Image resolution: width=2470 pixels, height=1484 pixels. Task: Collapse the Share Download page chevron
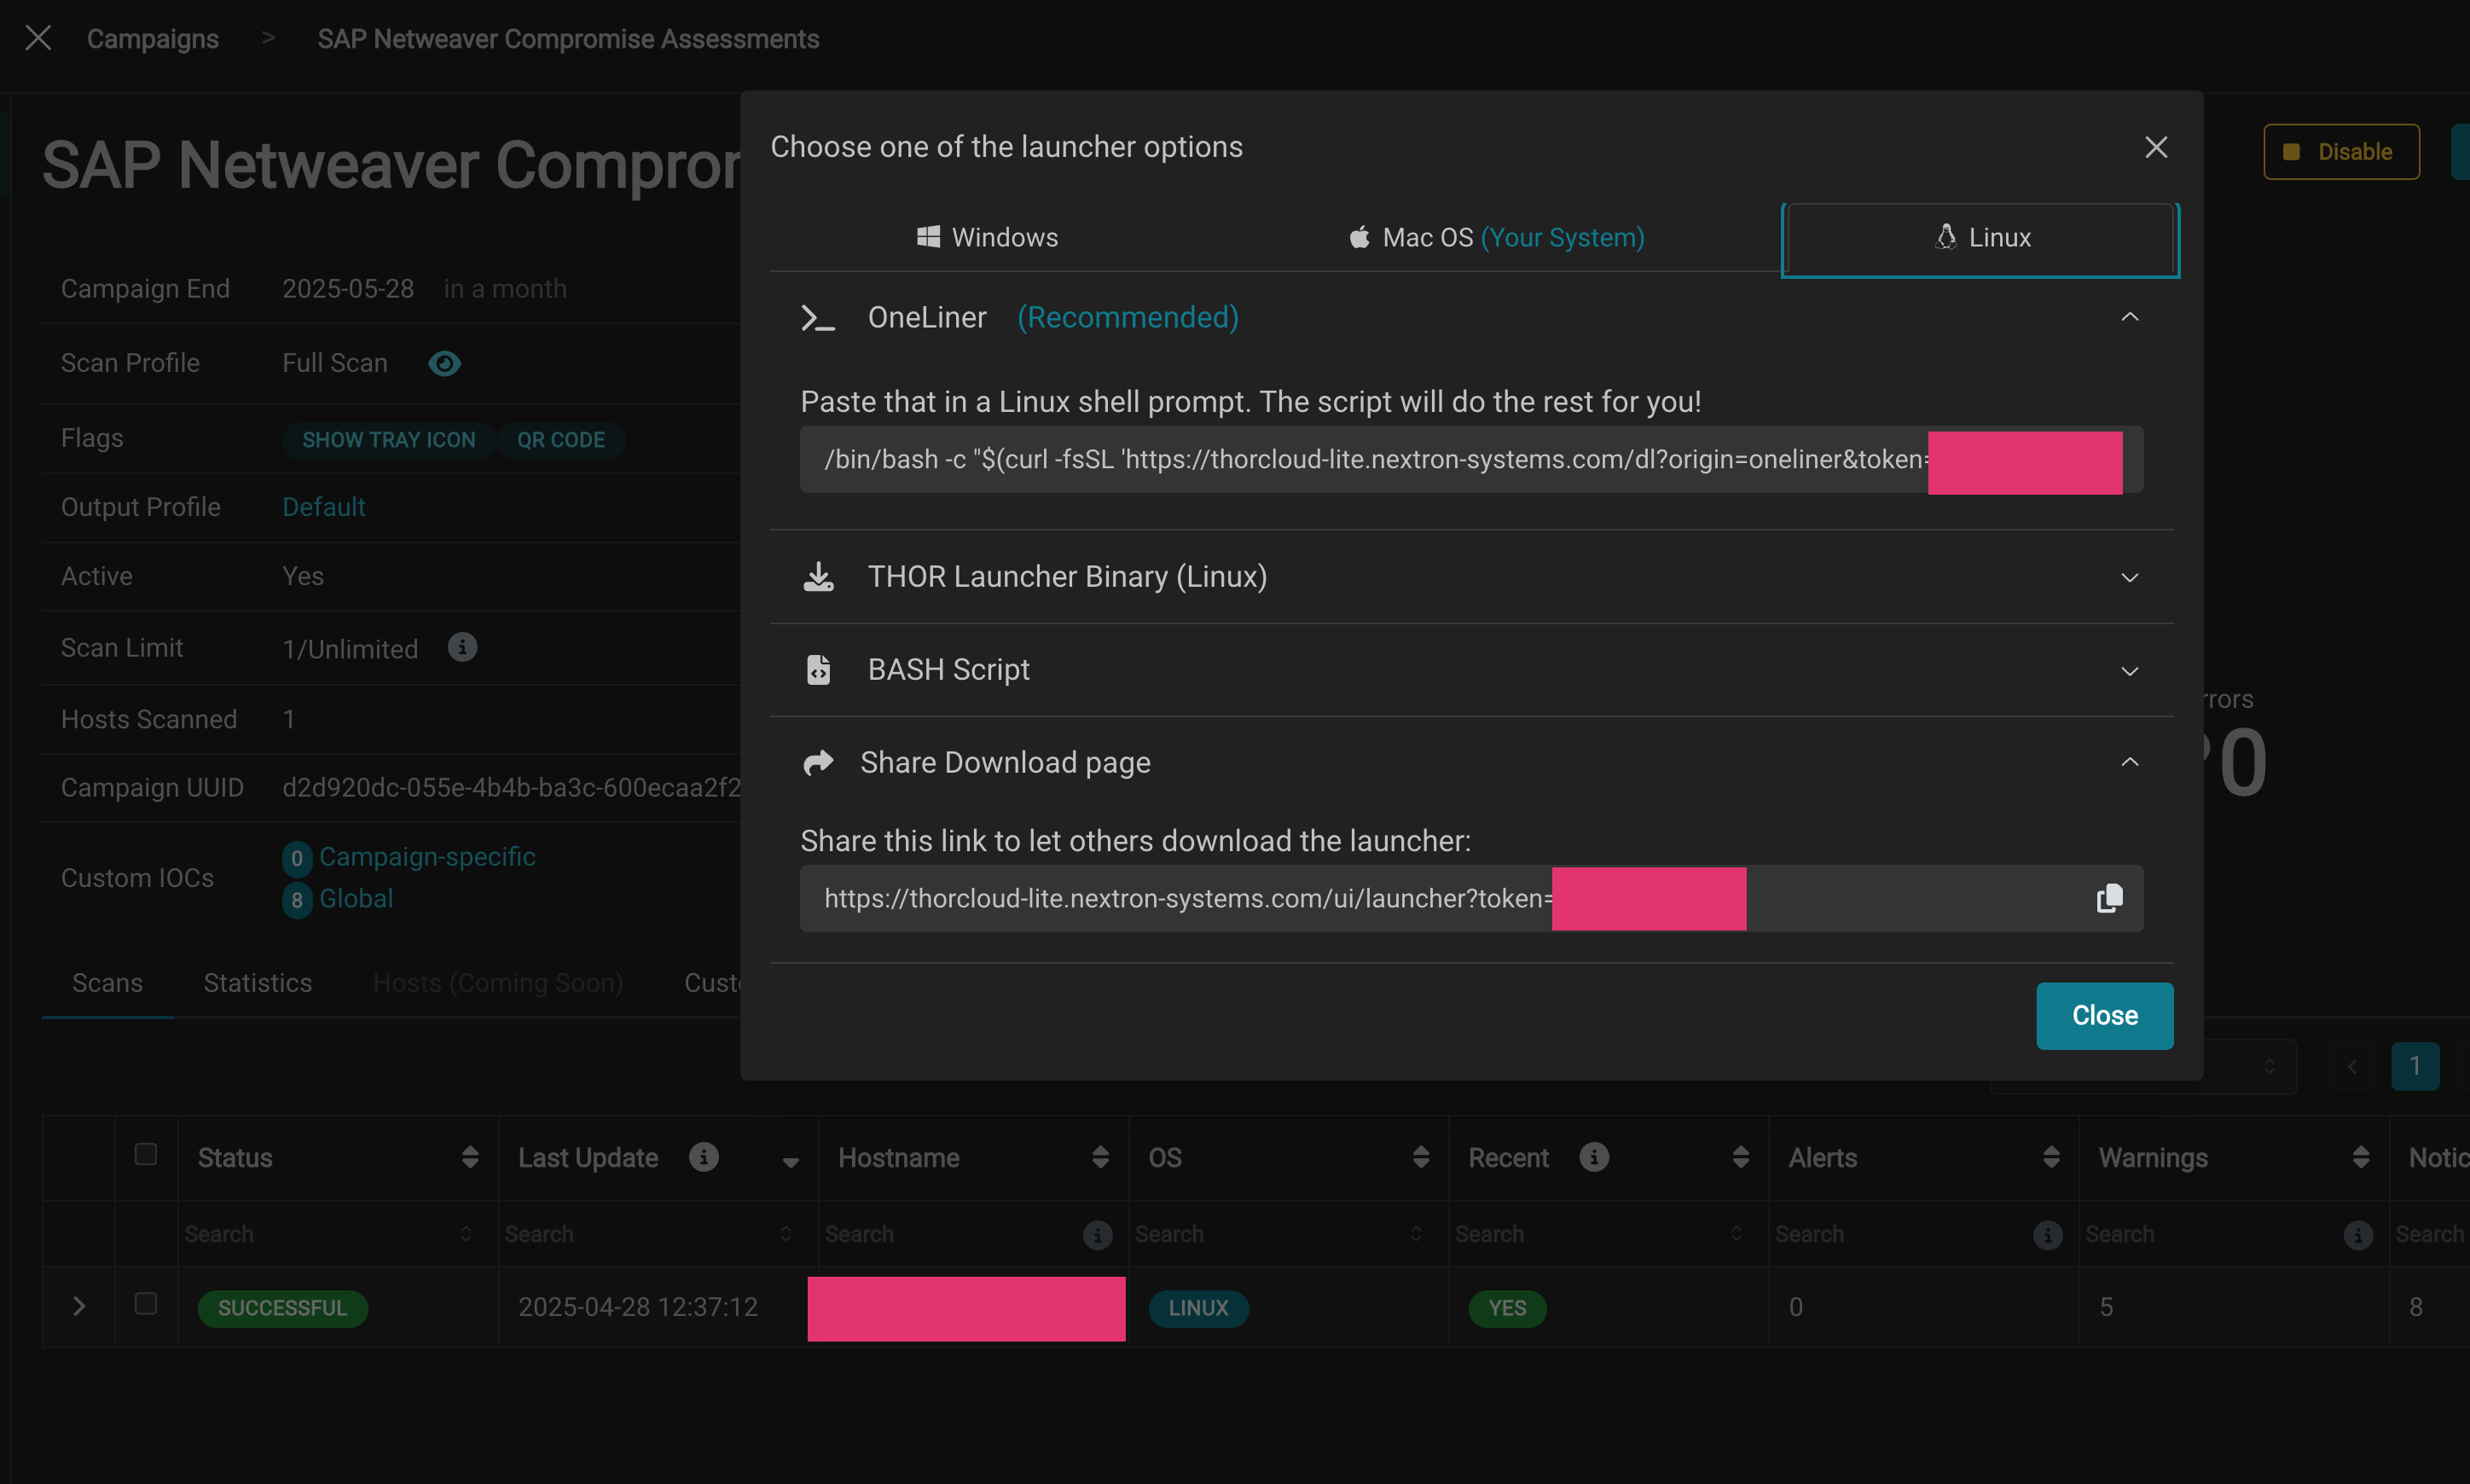[x=2130, y=762]
